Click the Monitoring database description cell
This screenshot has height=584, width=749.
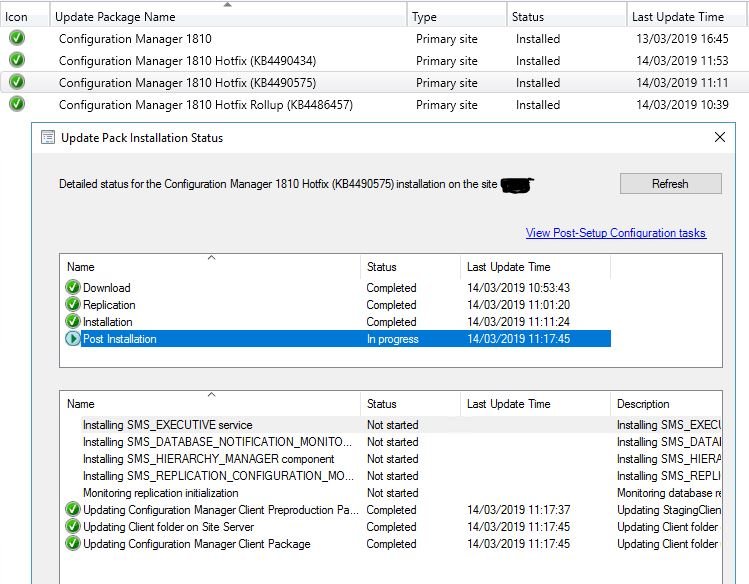click(x=669, y=493)
